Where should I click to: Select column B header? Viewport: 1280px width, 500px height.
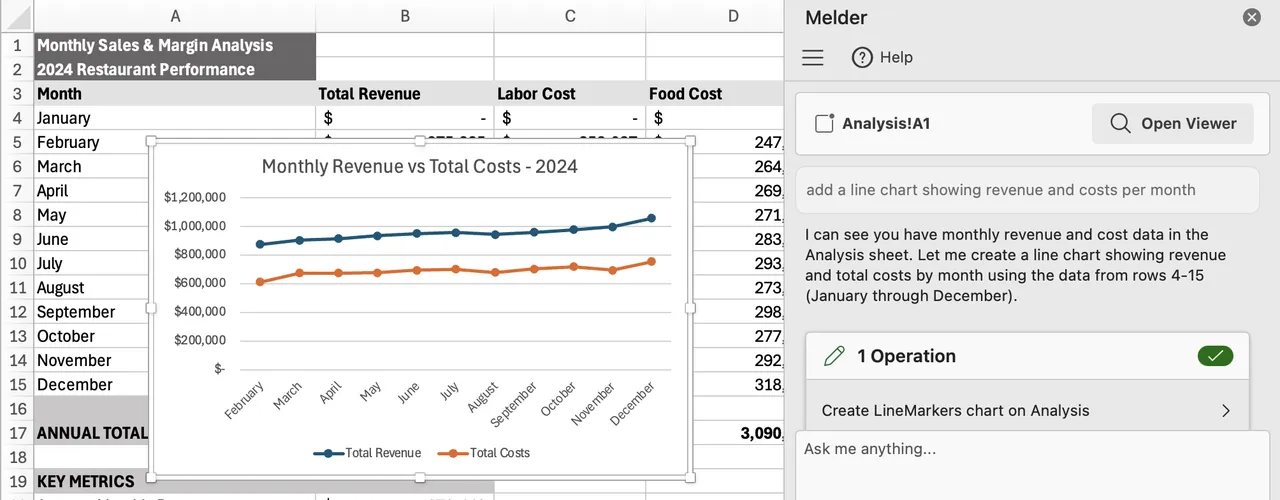pos(404,16)
